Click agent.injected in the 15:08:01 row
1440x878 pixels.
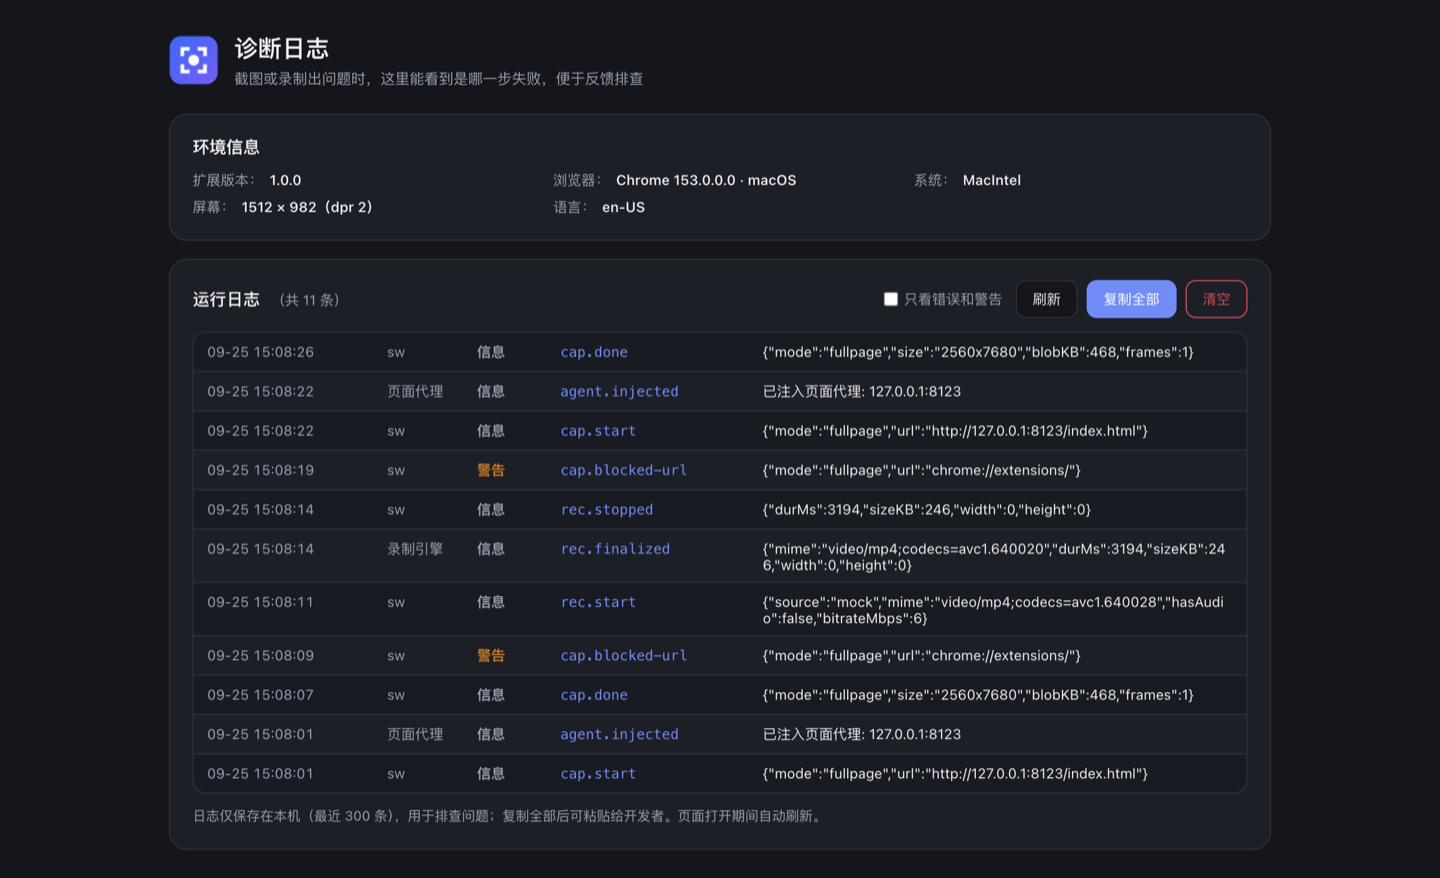[619, 734]
